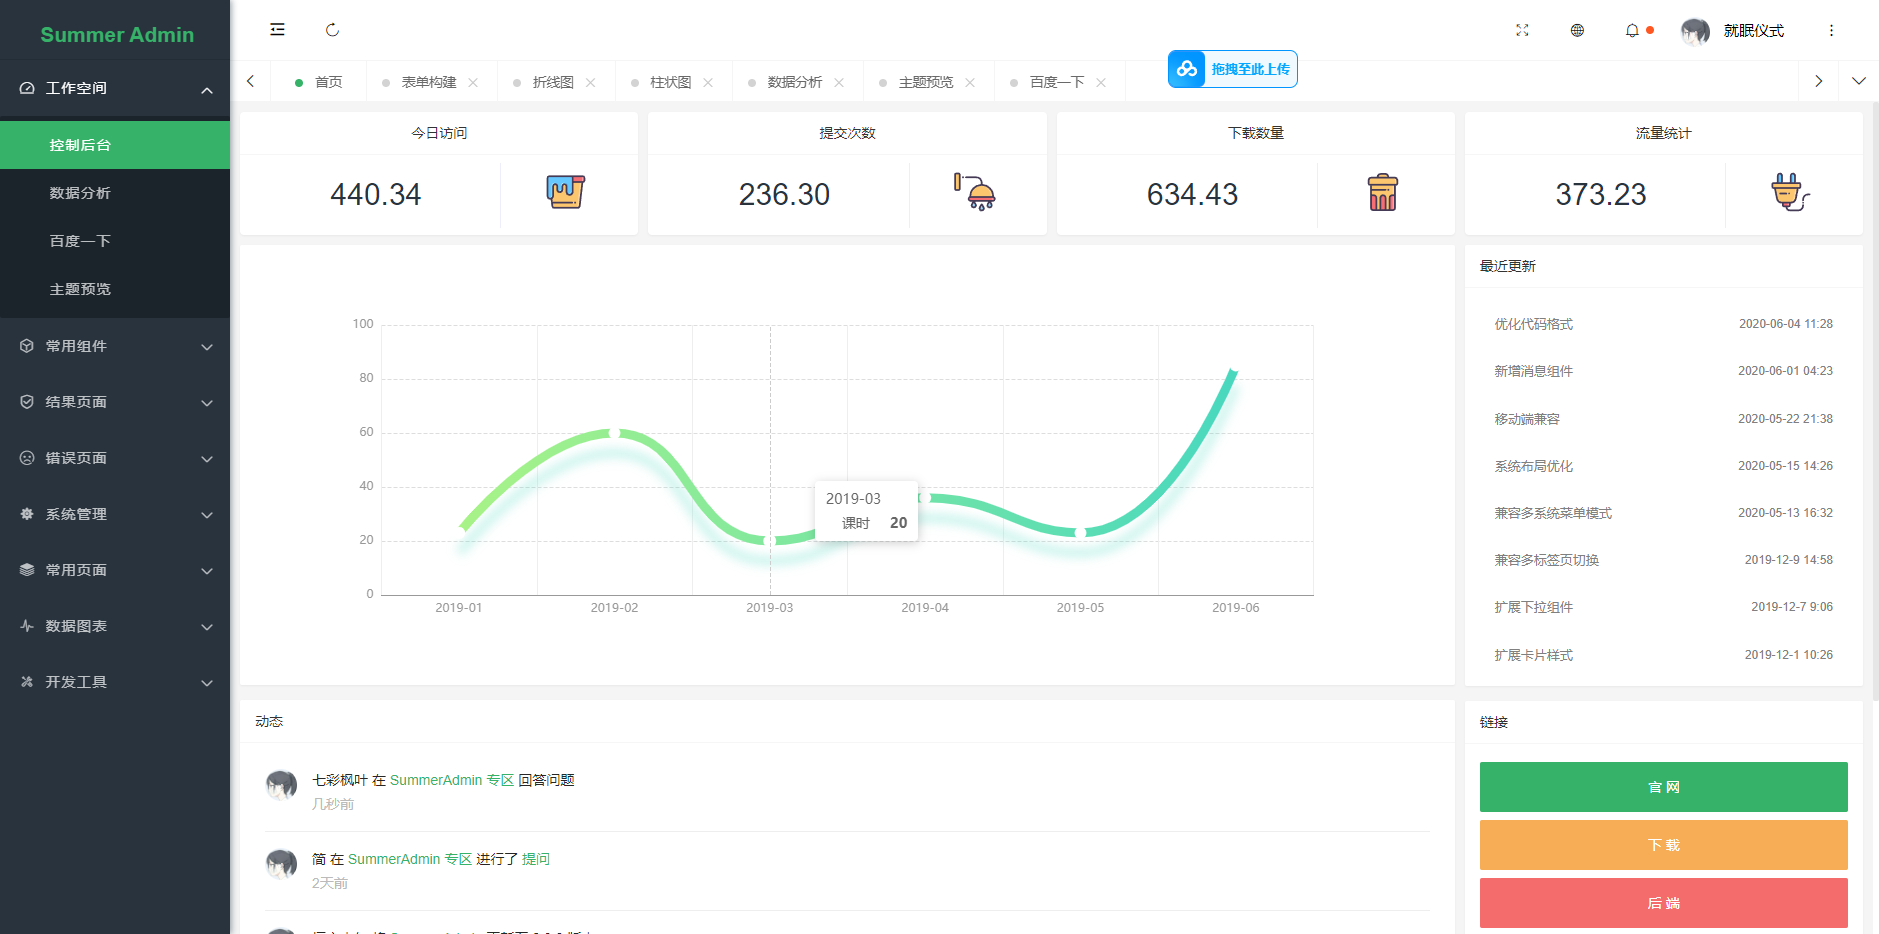This screenshot has width=1879, height=934.
Task: Close the 折线图 tab
Action: click(x=591, y=82)
